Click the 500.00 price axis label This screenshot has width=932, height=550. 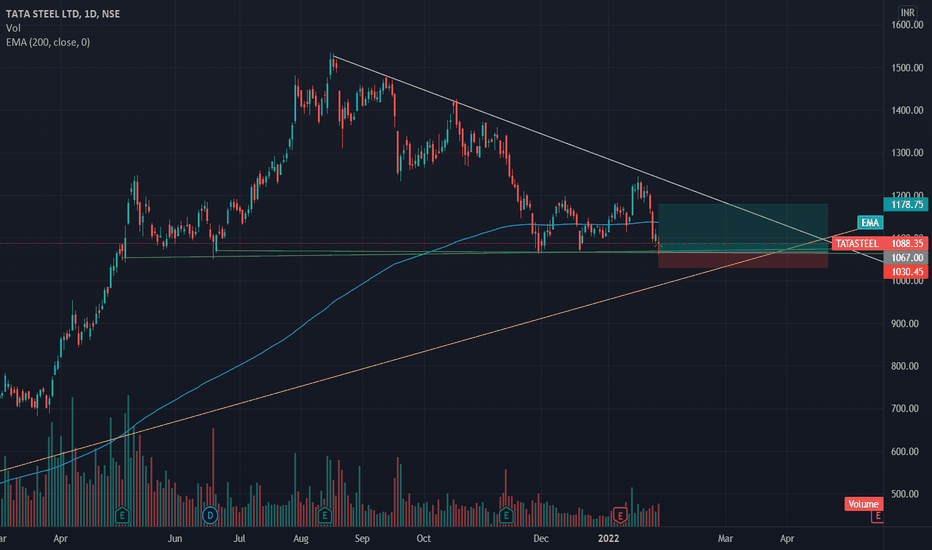click(x=905, y=494)
